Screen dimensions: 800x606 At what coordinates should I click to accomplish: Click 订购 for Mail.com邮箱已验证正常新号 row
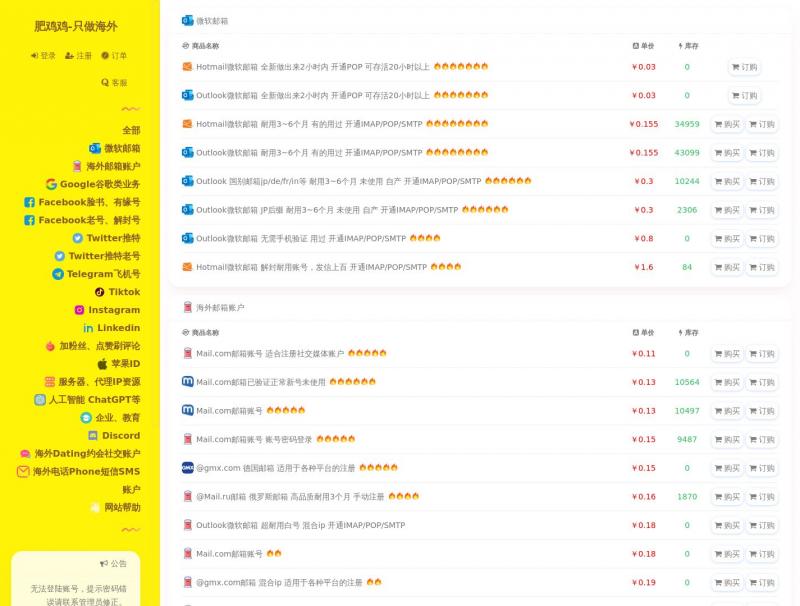pos(762,382)
